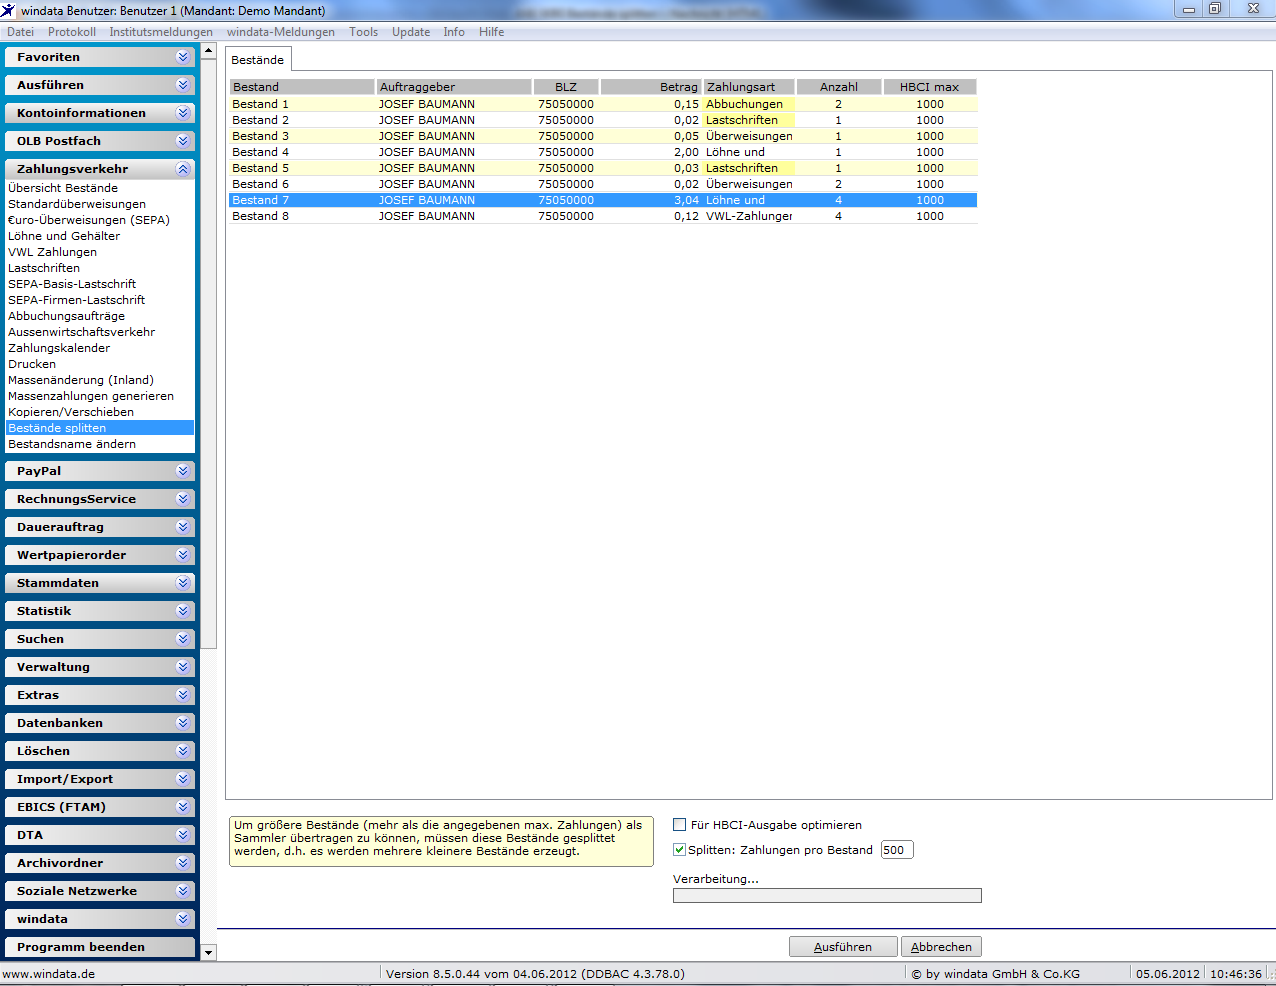Open the Tools menu
Viewport: 1276px width, 986px height.
(x=364, y=32)
